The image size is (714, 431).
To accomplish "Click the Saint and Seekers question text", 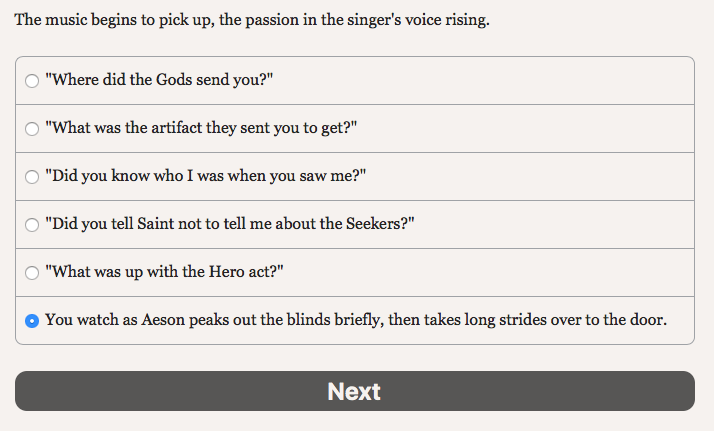I will click(x=229, y=224).
